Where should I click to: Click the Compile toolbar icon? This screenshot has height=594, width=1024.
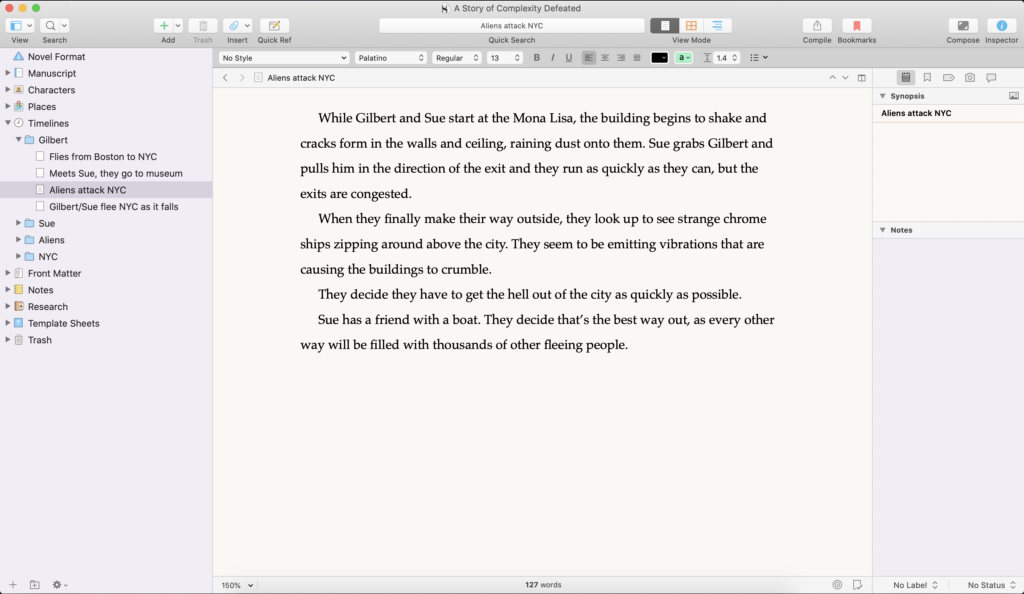pos(817,25)
